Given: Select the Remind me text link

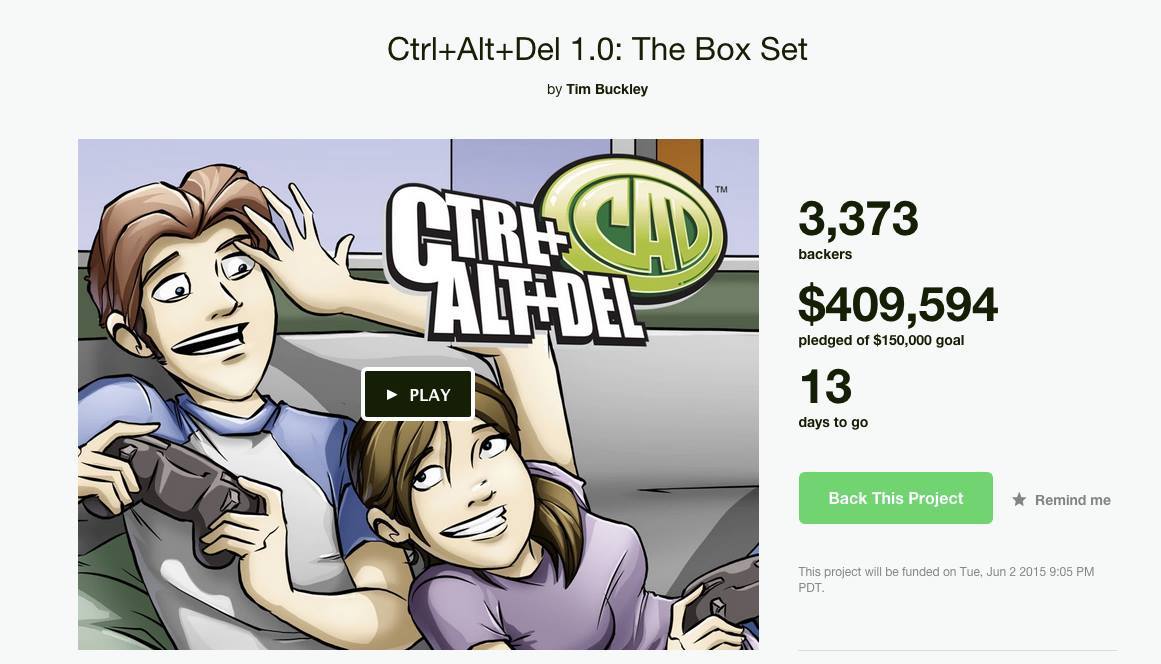Looking at the screenshot, I should [x=1072, y=500].
